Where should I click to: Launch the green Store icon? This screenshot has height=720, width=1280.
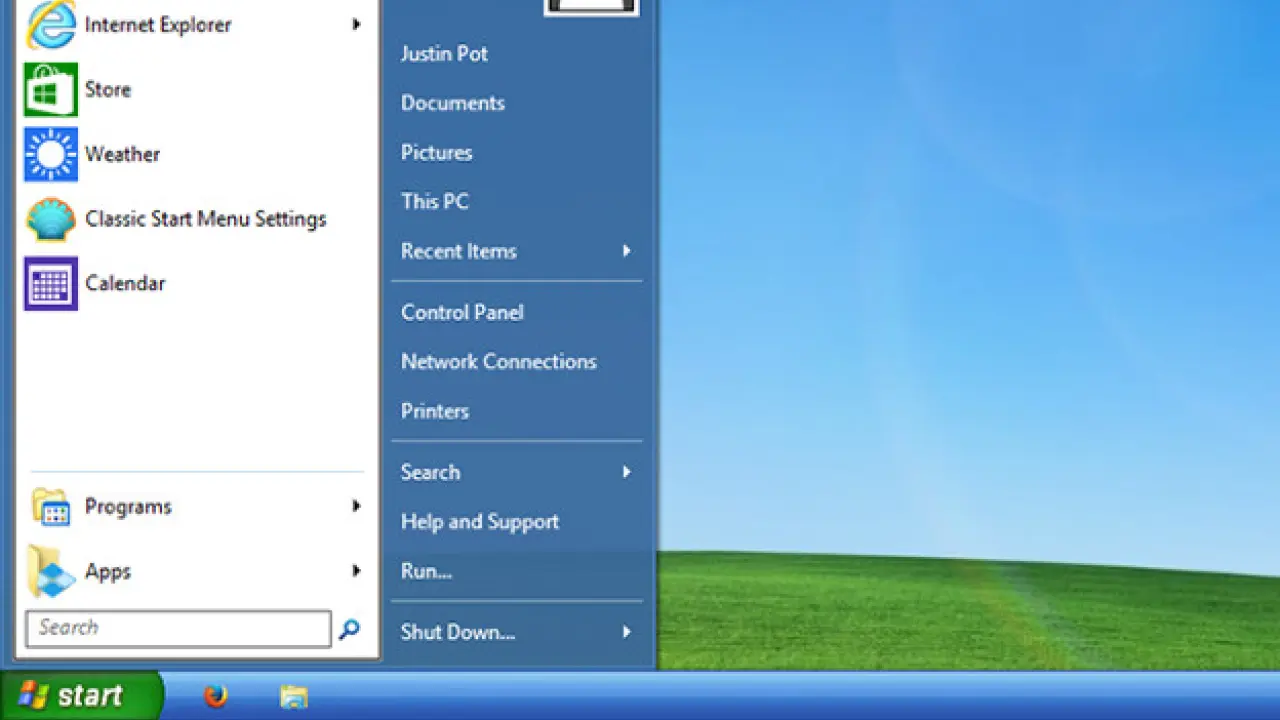(50, 90)
